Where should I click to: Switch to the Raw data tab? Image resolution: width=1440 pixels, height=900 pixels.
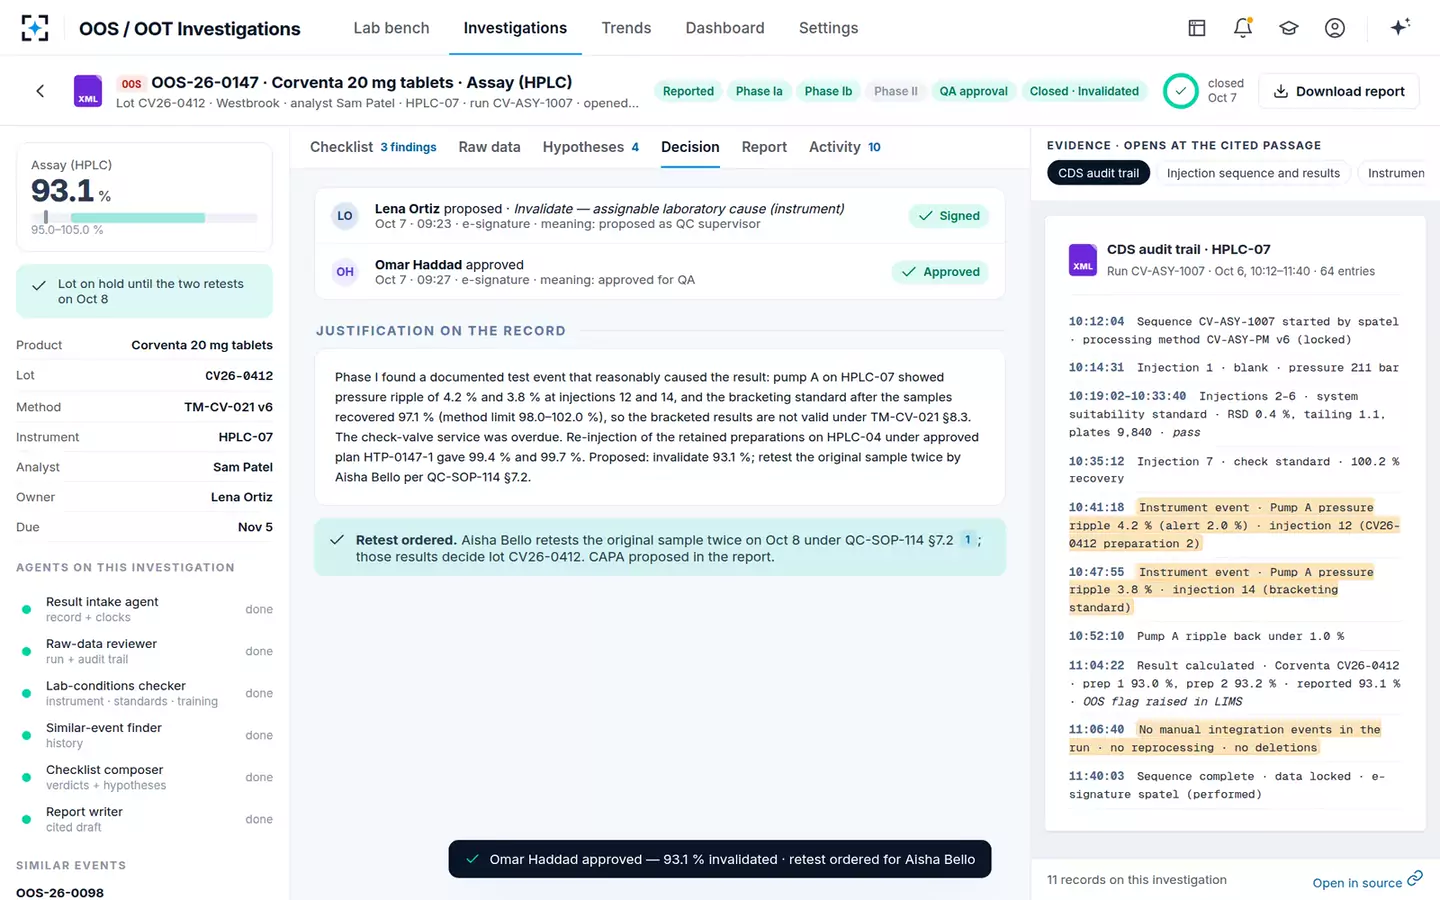point(489,147)
